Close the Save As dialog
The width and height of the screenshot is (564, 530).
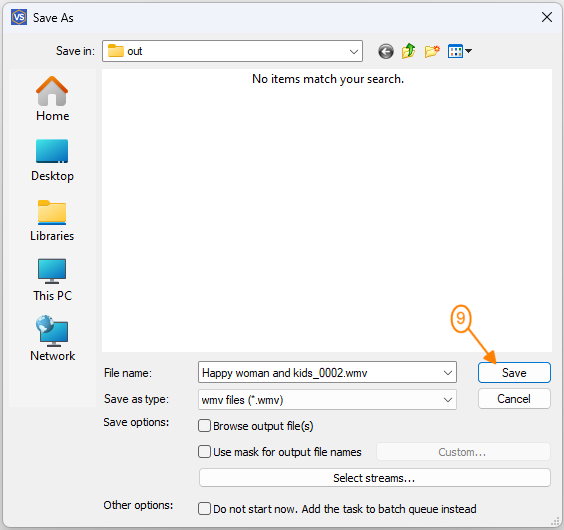(547, 17)
